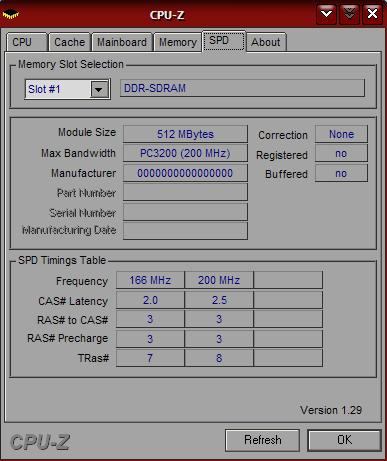The width and height of the screenshot is (387, 461).
Task: Click the empty third Frequency column cell
Action: click(x=288, y=280)
